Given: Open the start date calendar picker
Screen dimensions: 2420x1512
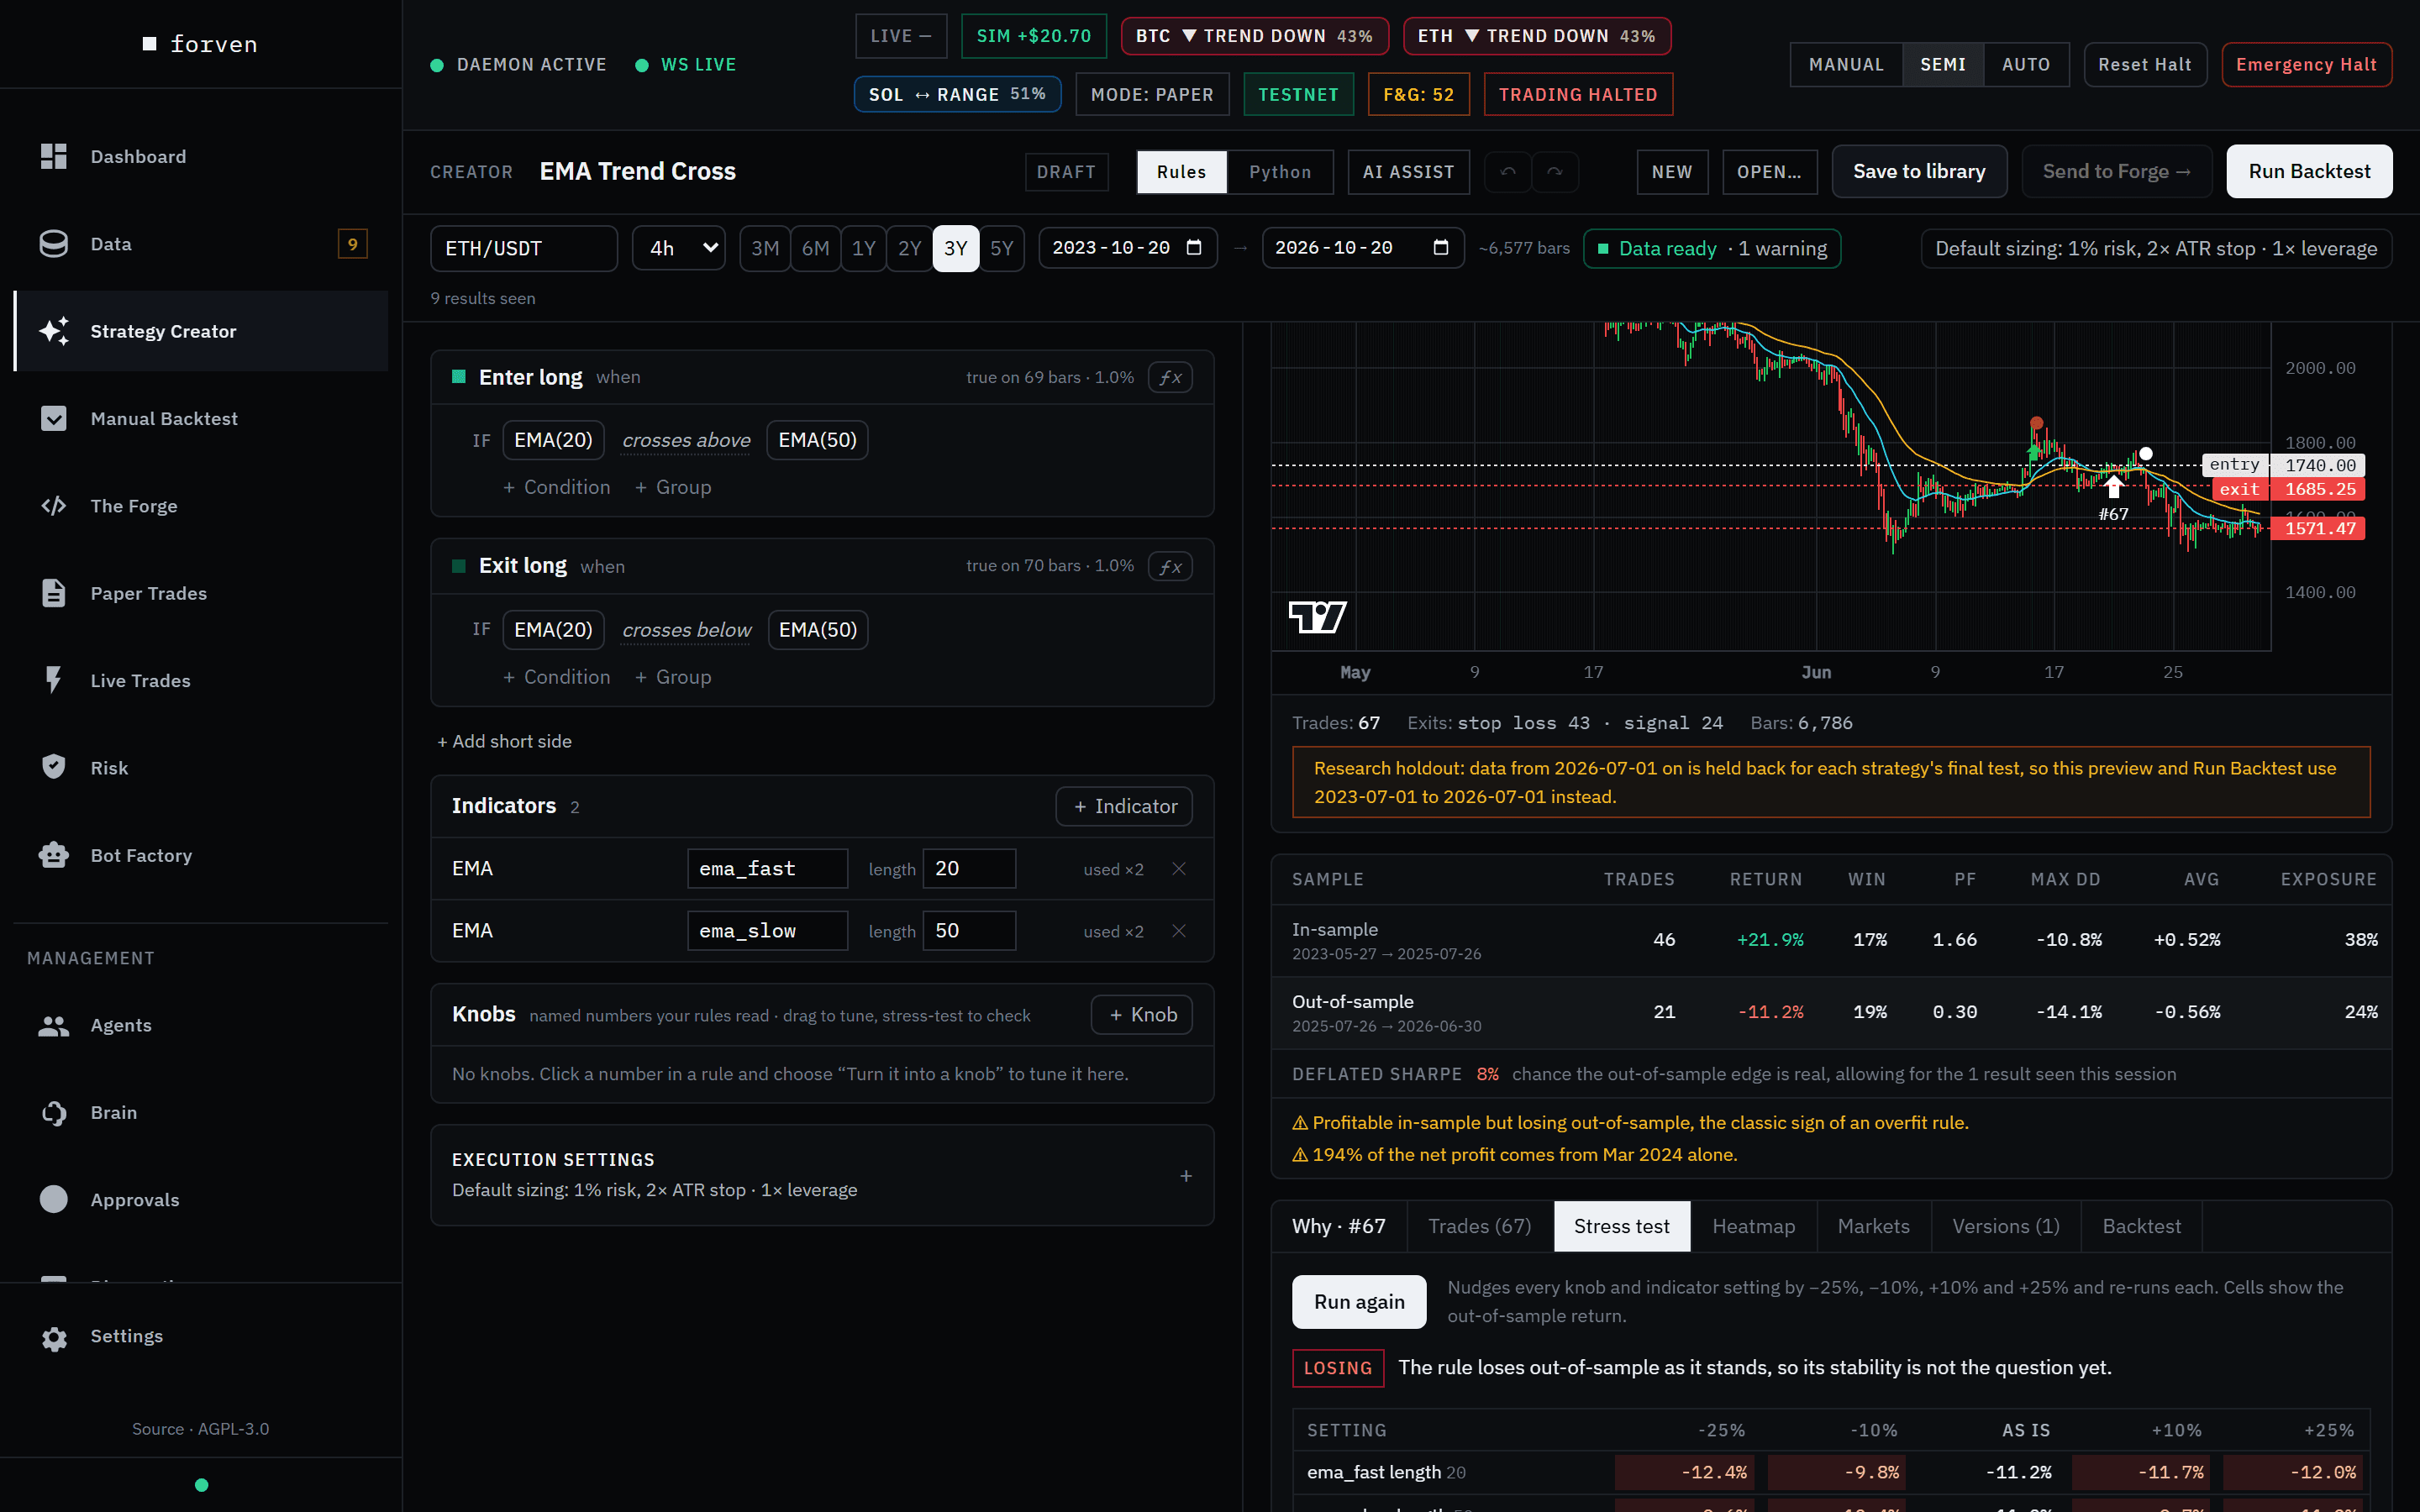Looking at the screenshot, I should pyautogui.click(x=1194, y=248).
